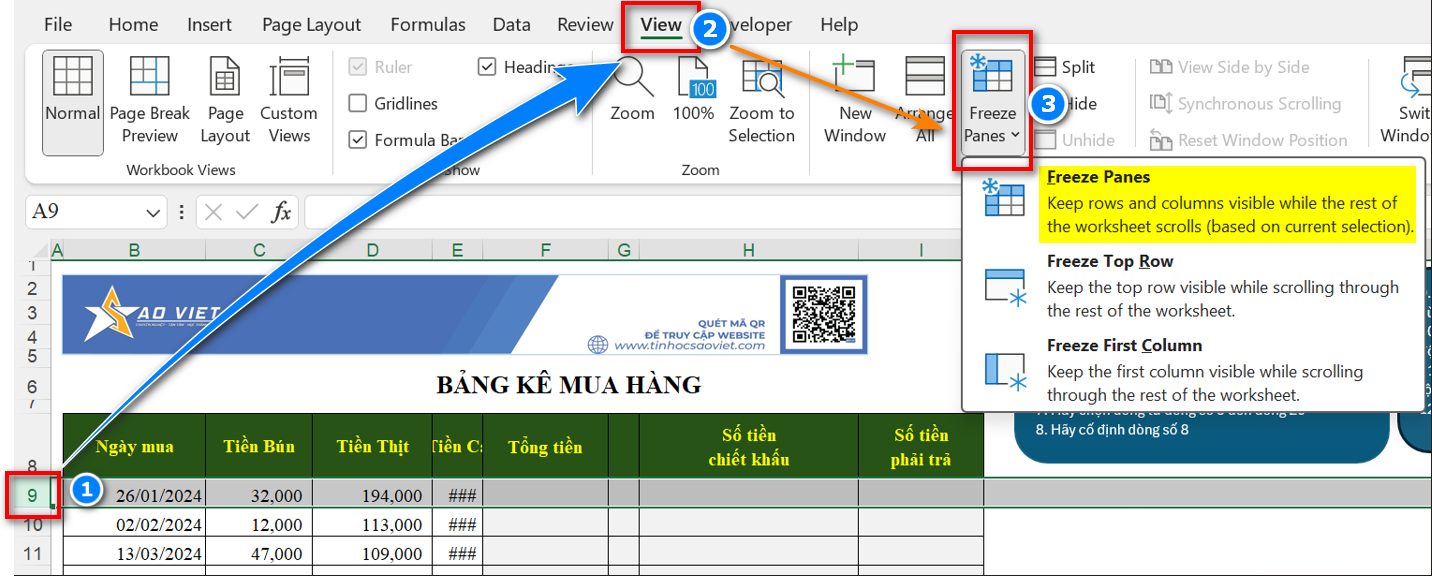Click Zoom to Selection icon
This screenshot has width=1432, height=576.
[762, 78]
